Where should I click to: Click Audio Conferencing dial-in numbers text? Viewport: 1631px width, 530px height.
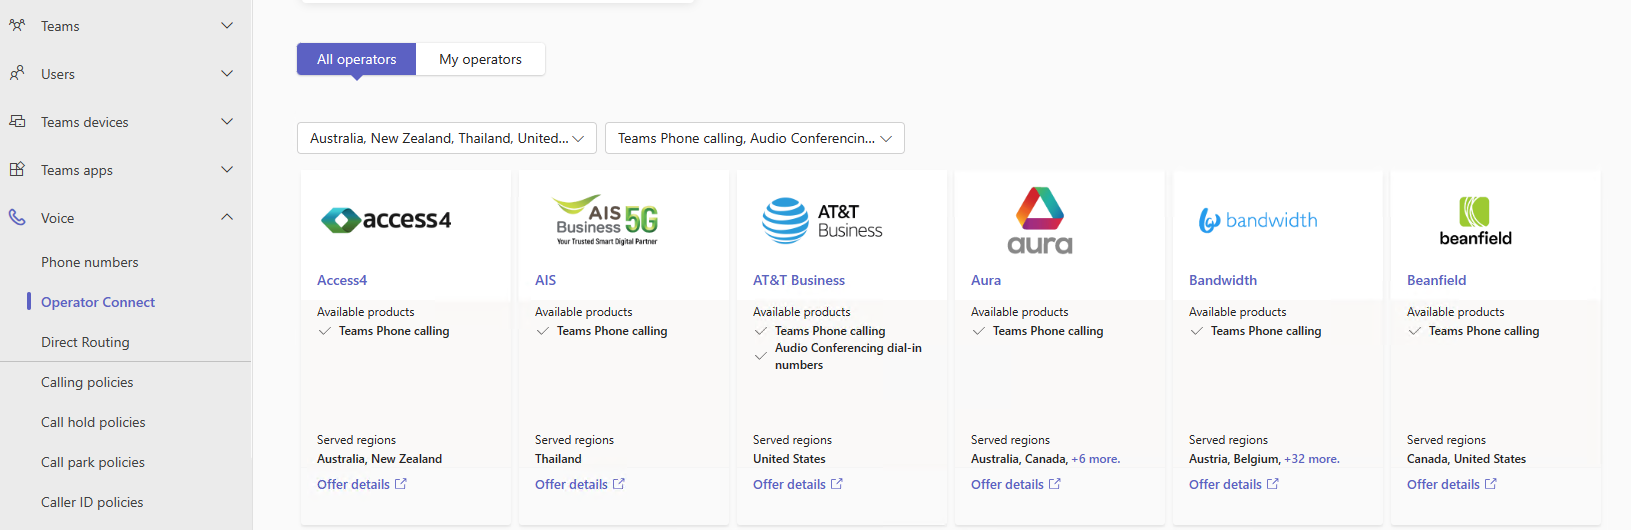848,356
